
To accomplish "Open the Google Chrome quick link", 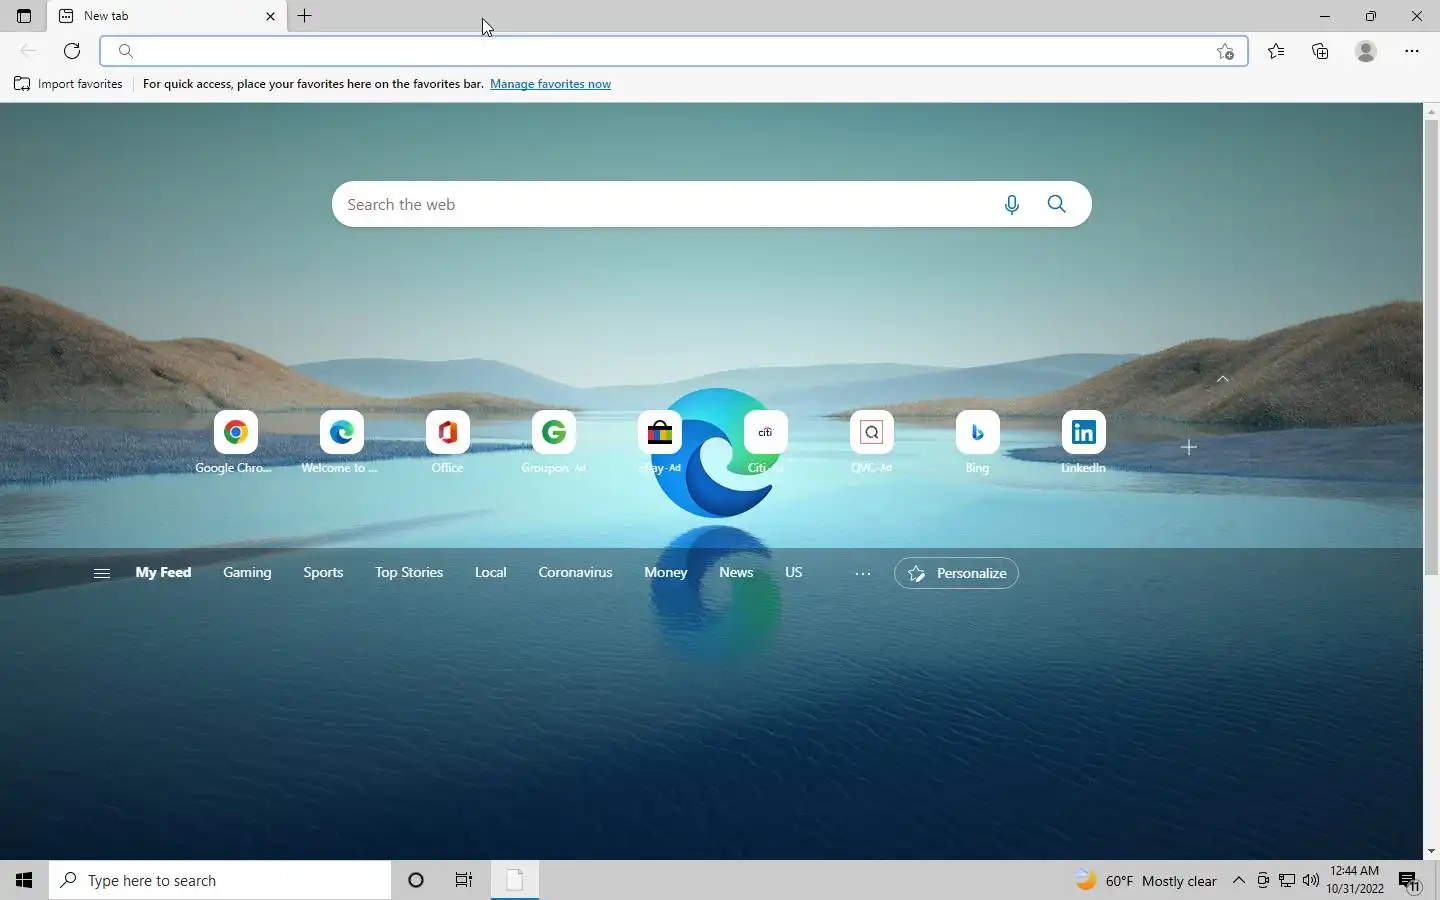I will pyautogui.click(x=235, y=442).
